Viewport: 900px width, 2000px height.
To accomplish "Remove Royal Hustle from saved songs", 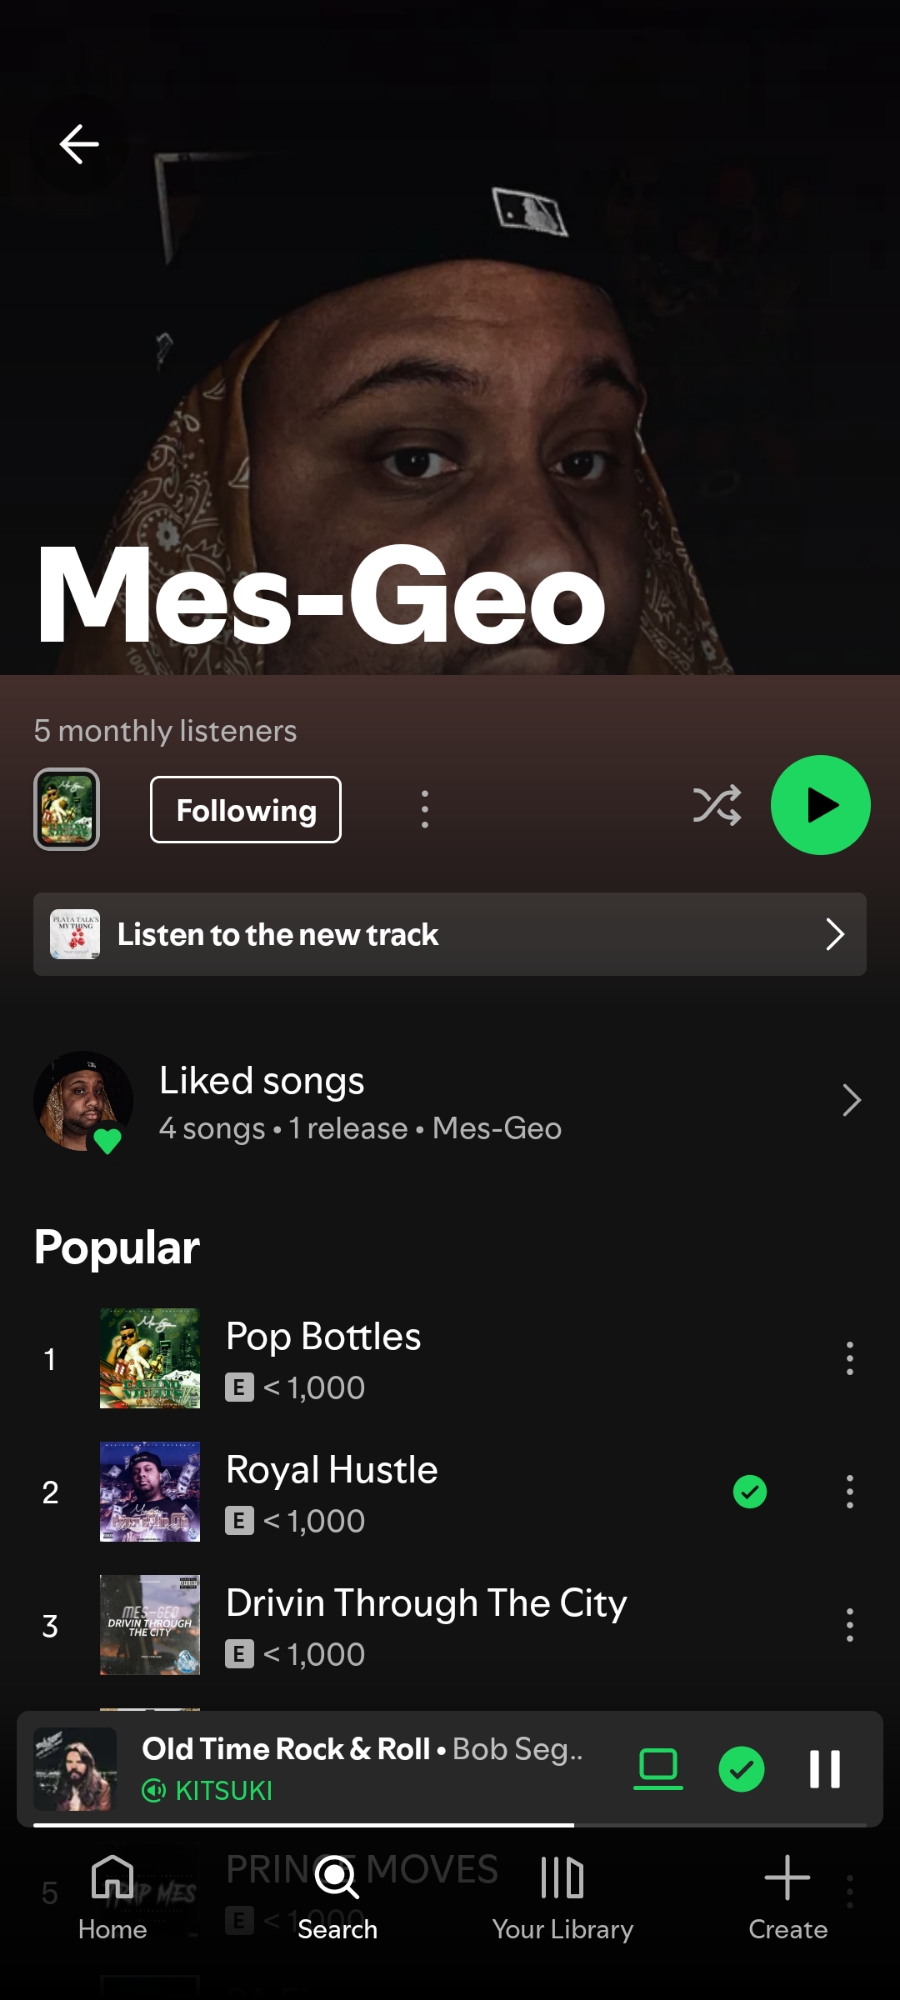I will pos(750,1492).
